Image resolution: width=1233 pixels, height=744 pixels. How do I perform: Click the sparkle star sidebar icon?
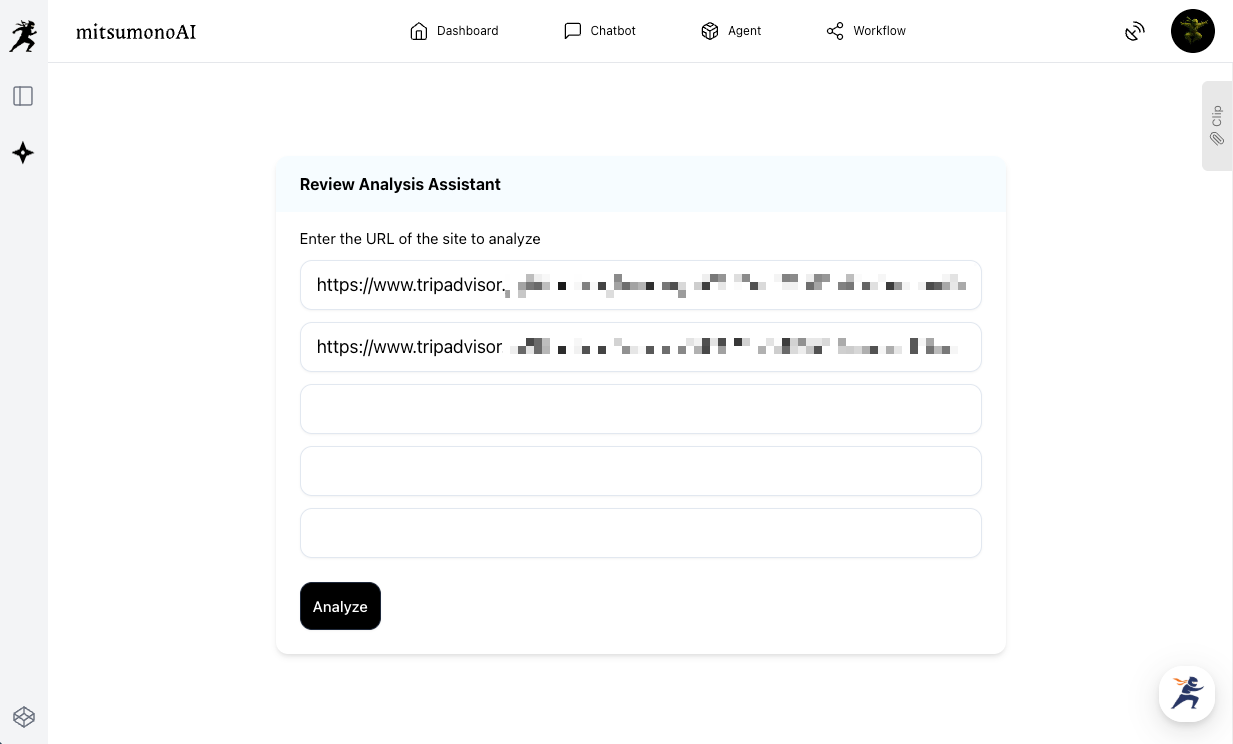23,153
